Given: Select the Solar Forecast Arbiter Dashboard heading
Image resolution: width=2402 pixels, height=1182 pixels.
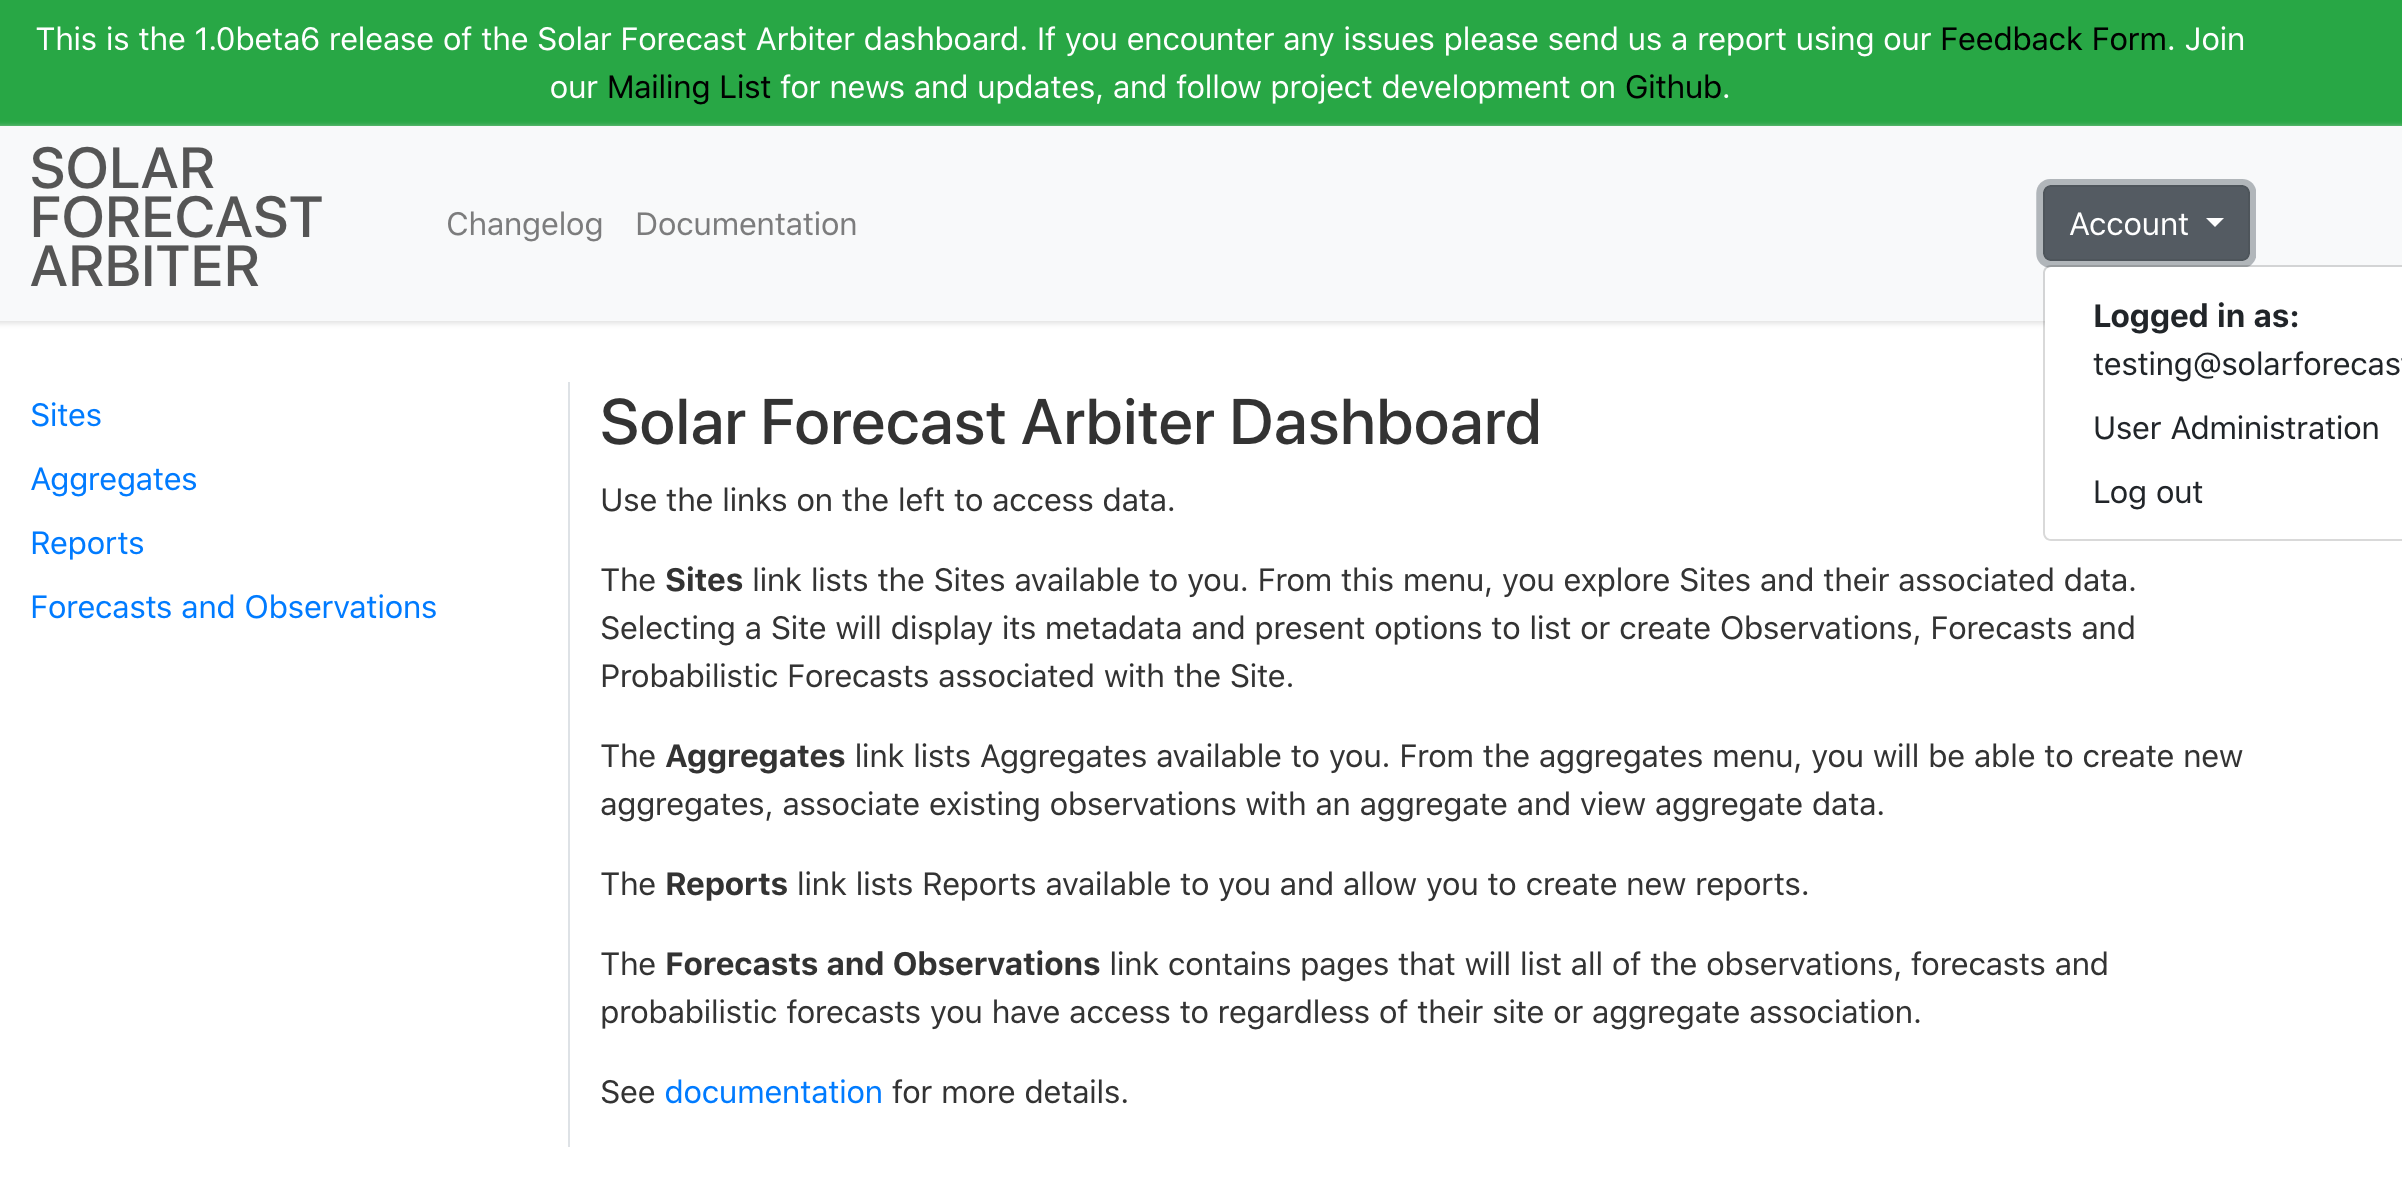Looking at the screenshot, I should [x=1069, y=422].
